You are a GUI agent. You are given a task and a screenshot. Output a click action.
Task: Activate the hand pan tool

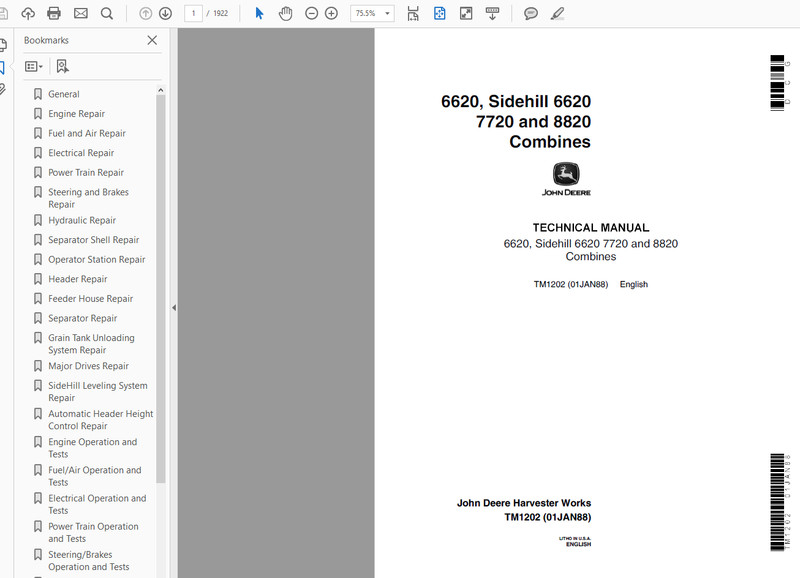coord(285,13)
